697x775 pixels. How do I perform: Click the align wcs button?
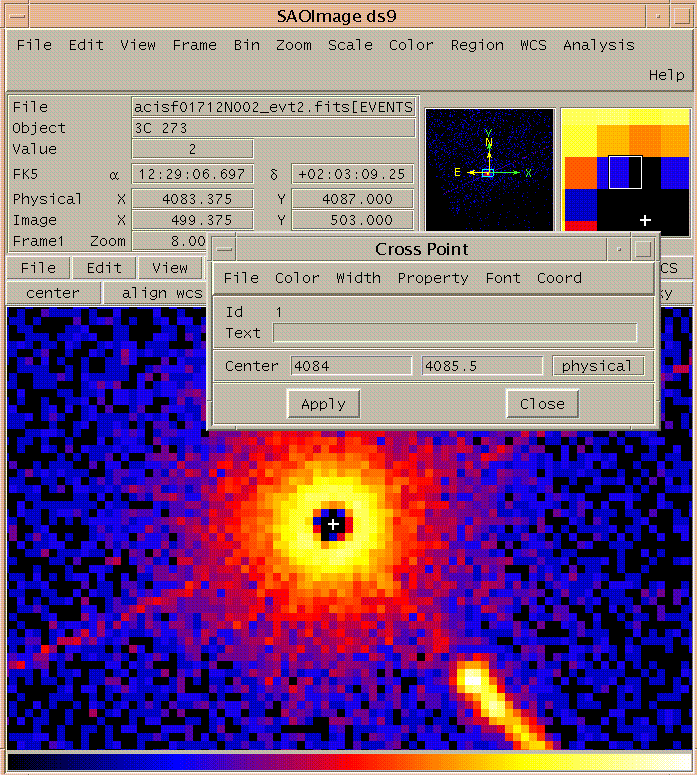click(156, 293)
